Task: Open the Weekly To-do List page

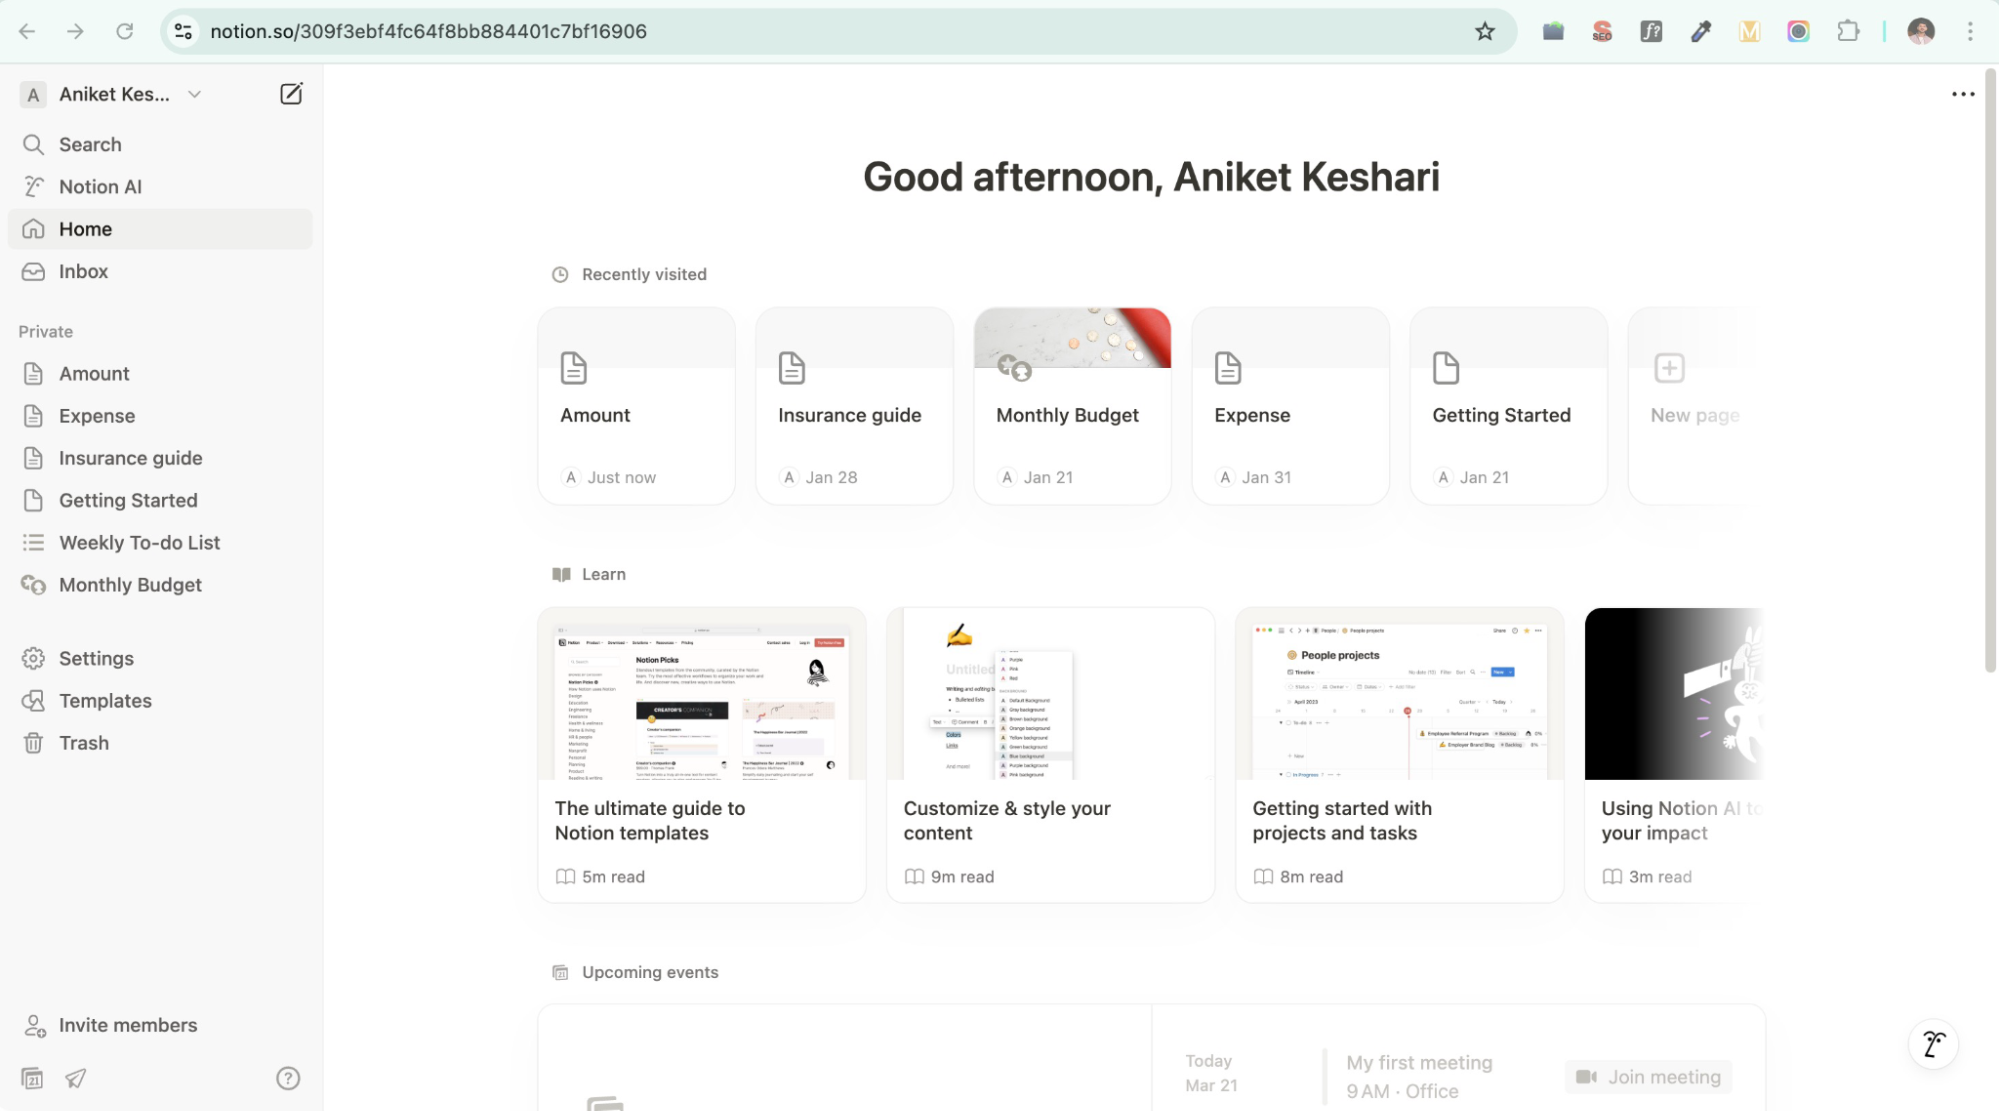Action: tap(139, 542)
